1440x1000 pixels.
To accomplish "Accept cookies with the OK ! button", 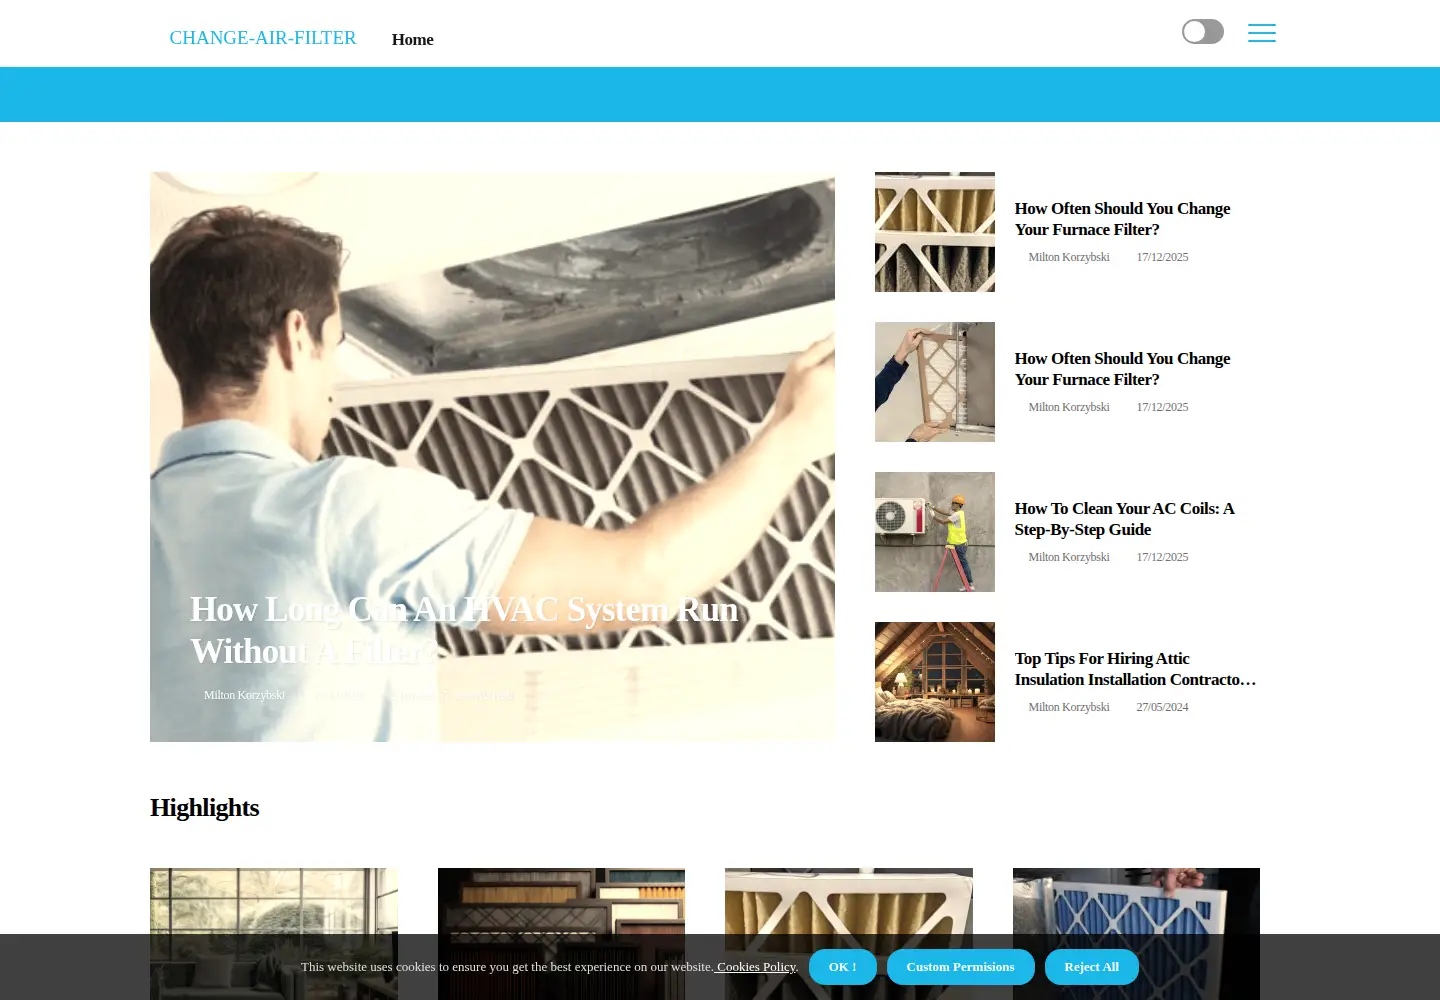I will click(x=843, y=967).
